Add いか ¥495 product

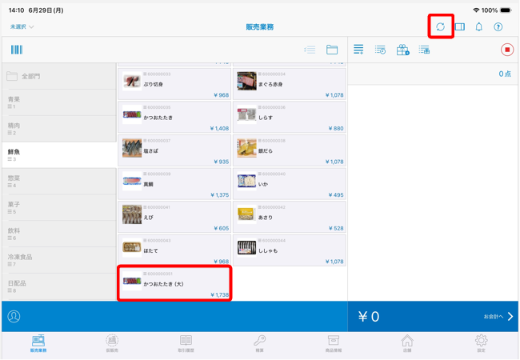(x=289, y=184)
